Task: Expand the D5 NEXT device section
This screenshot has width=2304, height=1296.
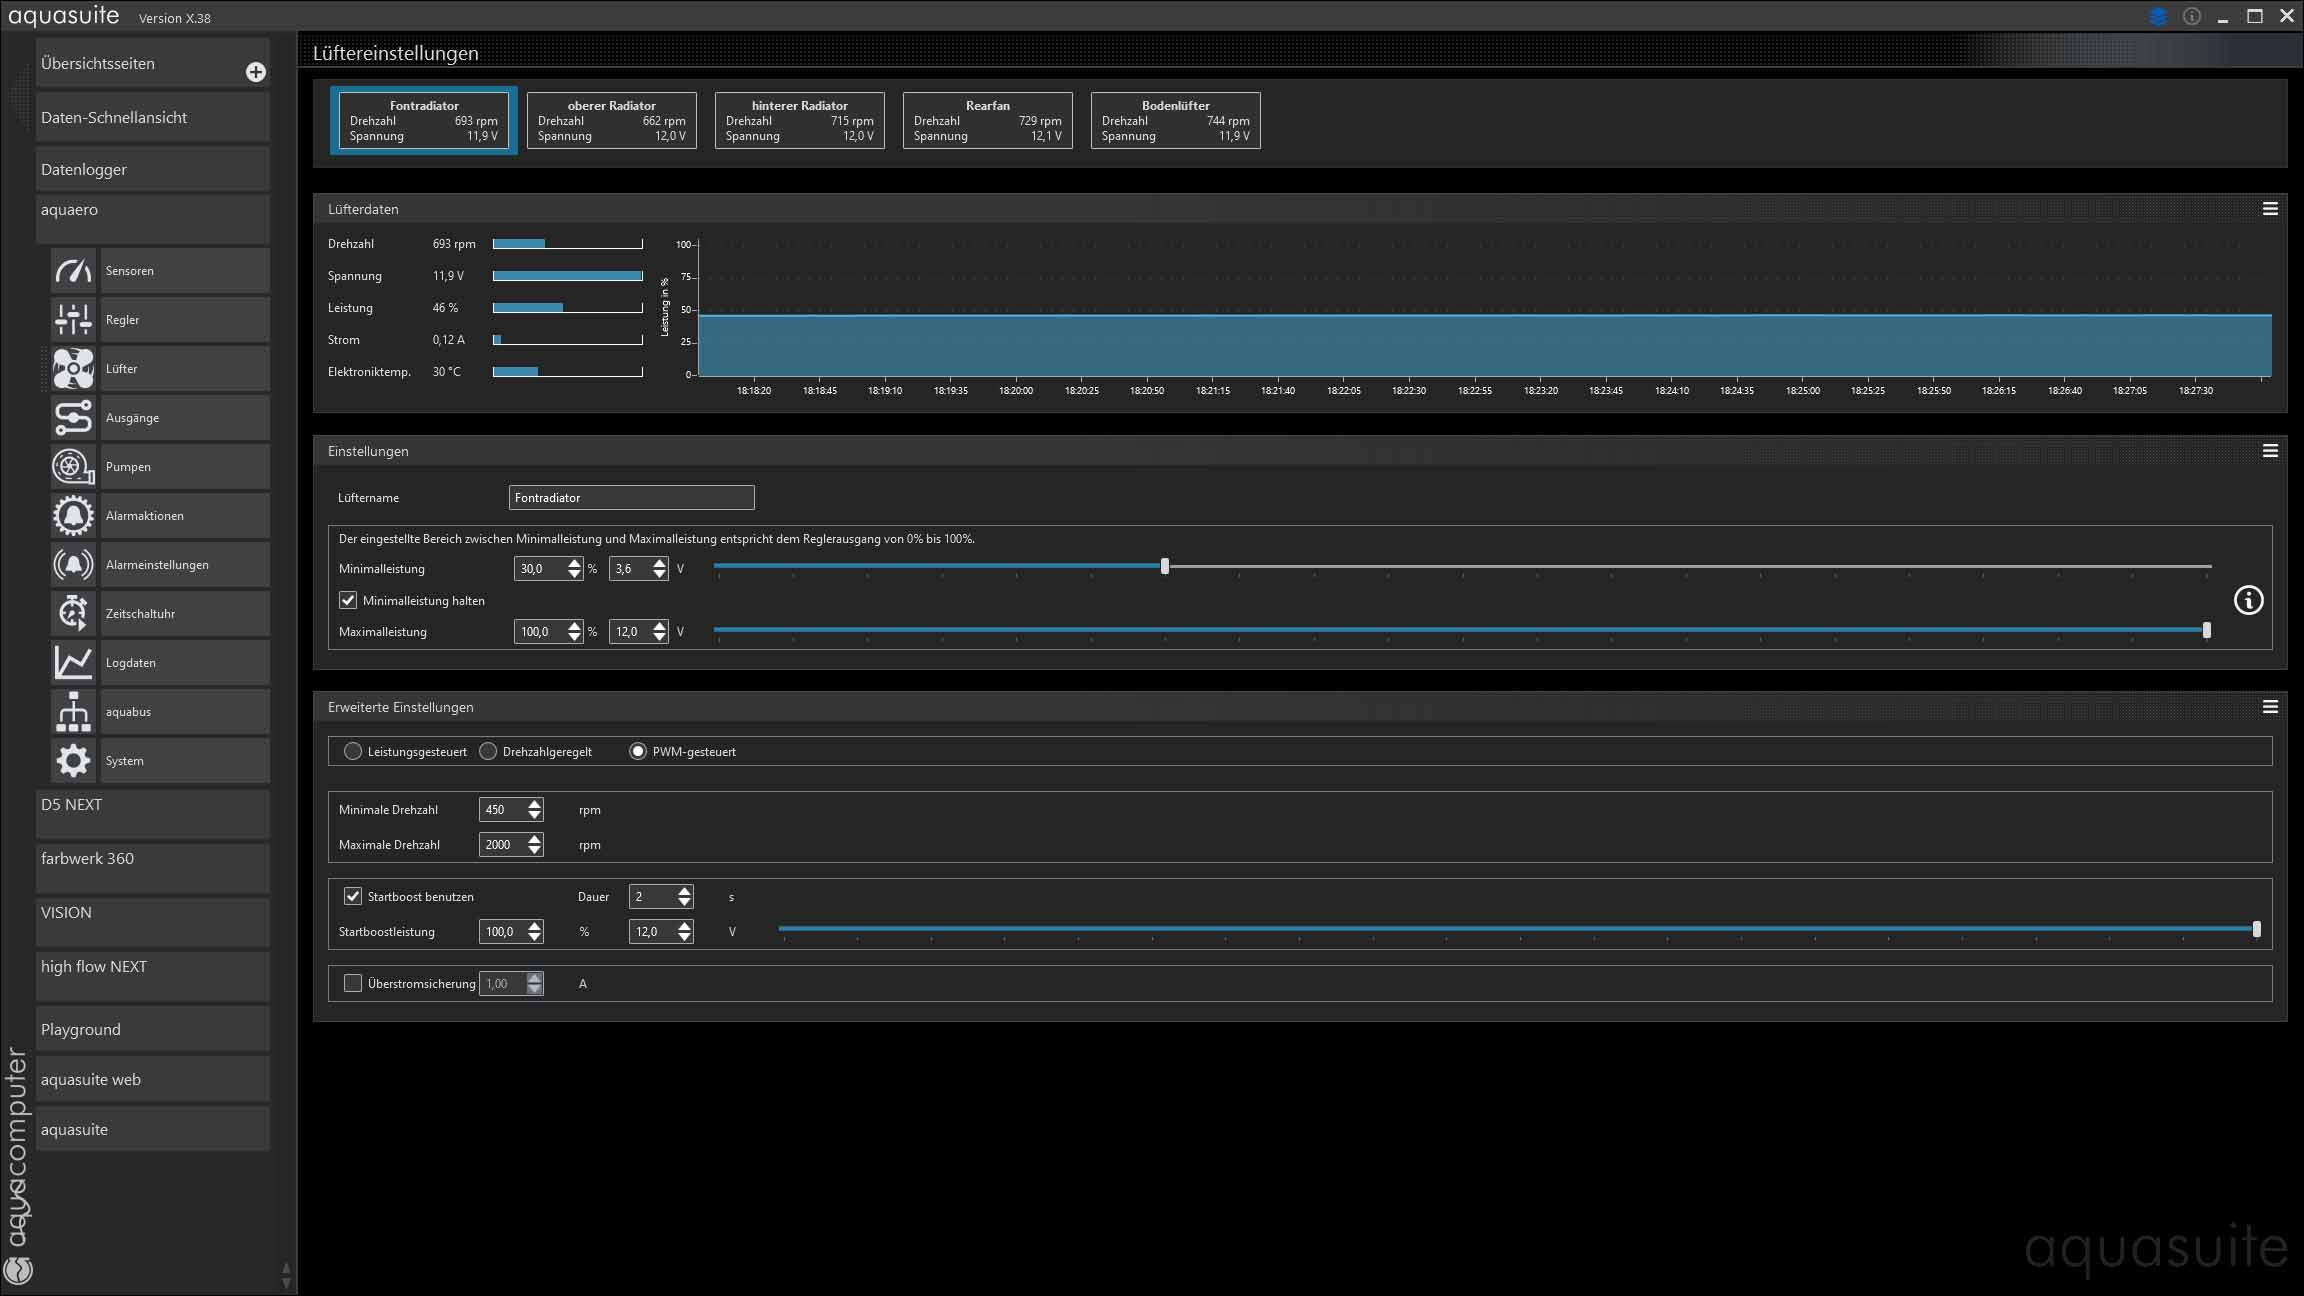Action: (x=152, y=813)
